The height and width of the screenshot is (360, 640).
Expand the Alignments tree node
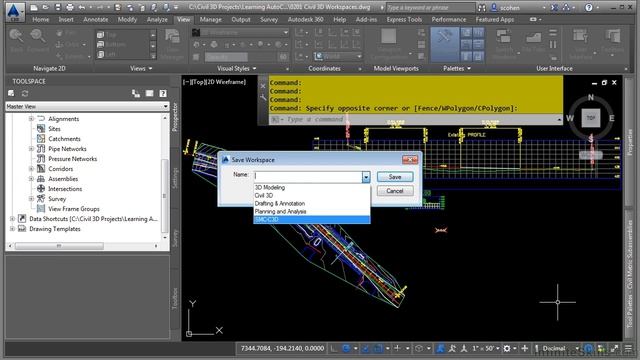(x=31, y=119)
